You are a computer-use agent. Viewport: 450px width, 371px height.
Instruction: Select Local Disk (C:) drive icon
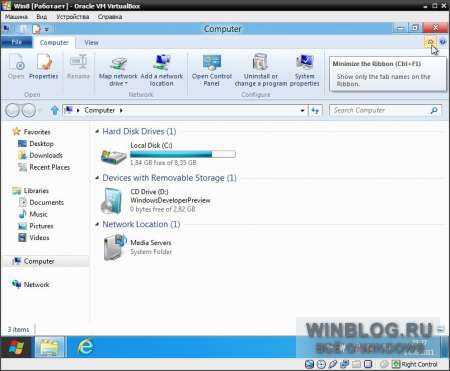pyautogui.click(x=114, y=156)
